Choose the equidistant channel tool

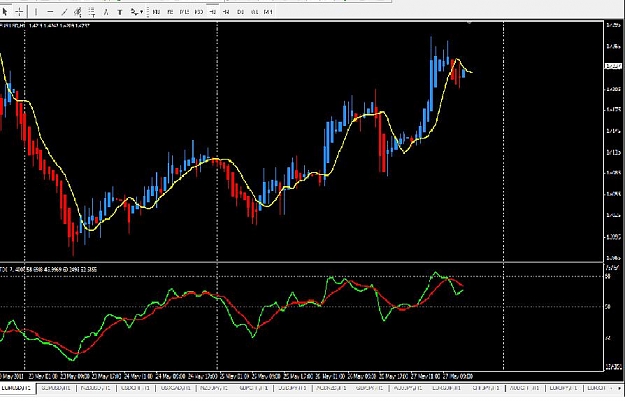point(78,12)
